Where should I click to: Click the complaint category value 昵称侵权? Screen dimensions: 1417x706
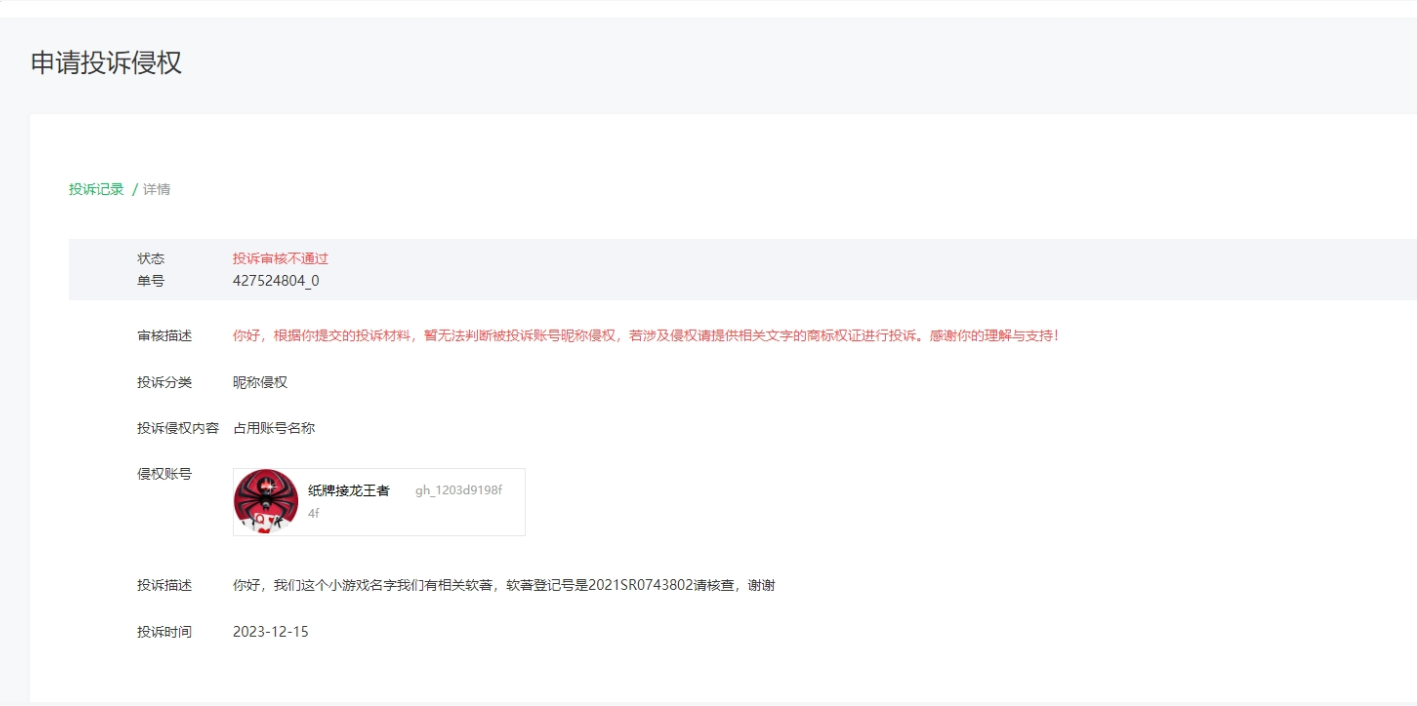(x=260, y=382)
